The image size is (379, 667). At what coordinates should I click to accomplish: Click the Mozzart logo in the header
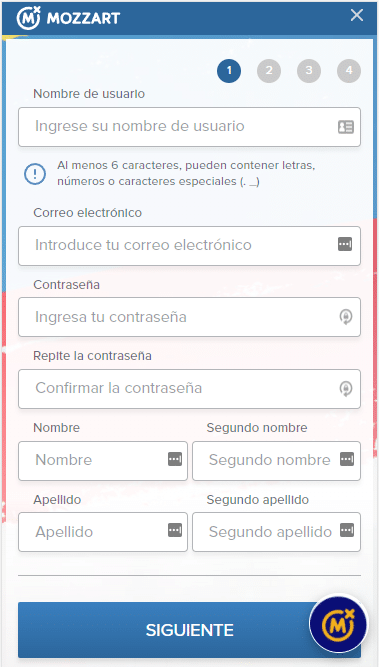coord(68,17)
